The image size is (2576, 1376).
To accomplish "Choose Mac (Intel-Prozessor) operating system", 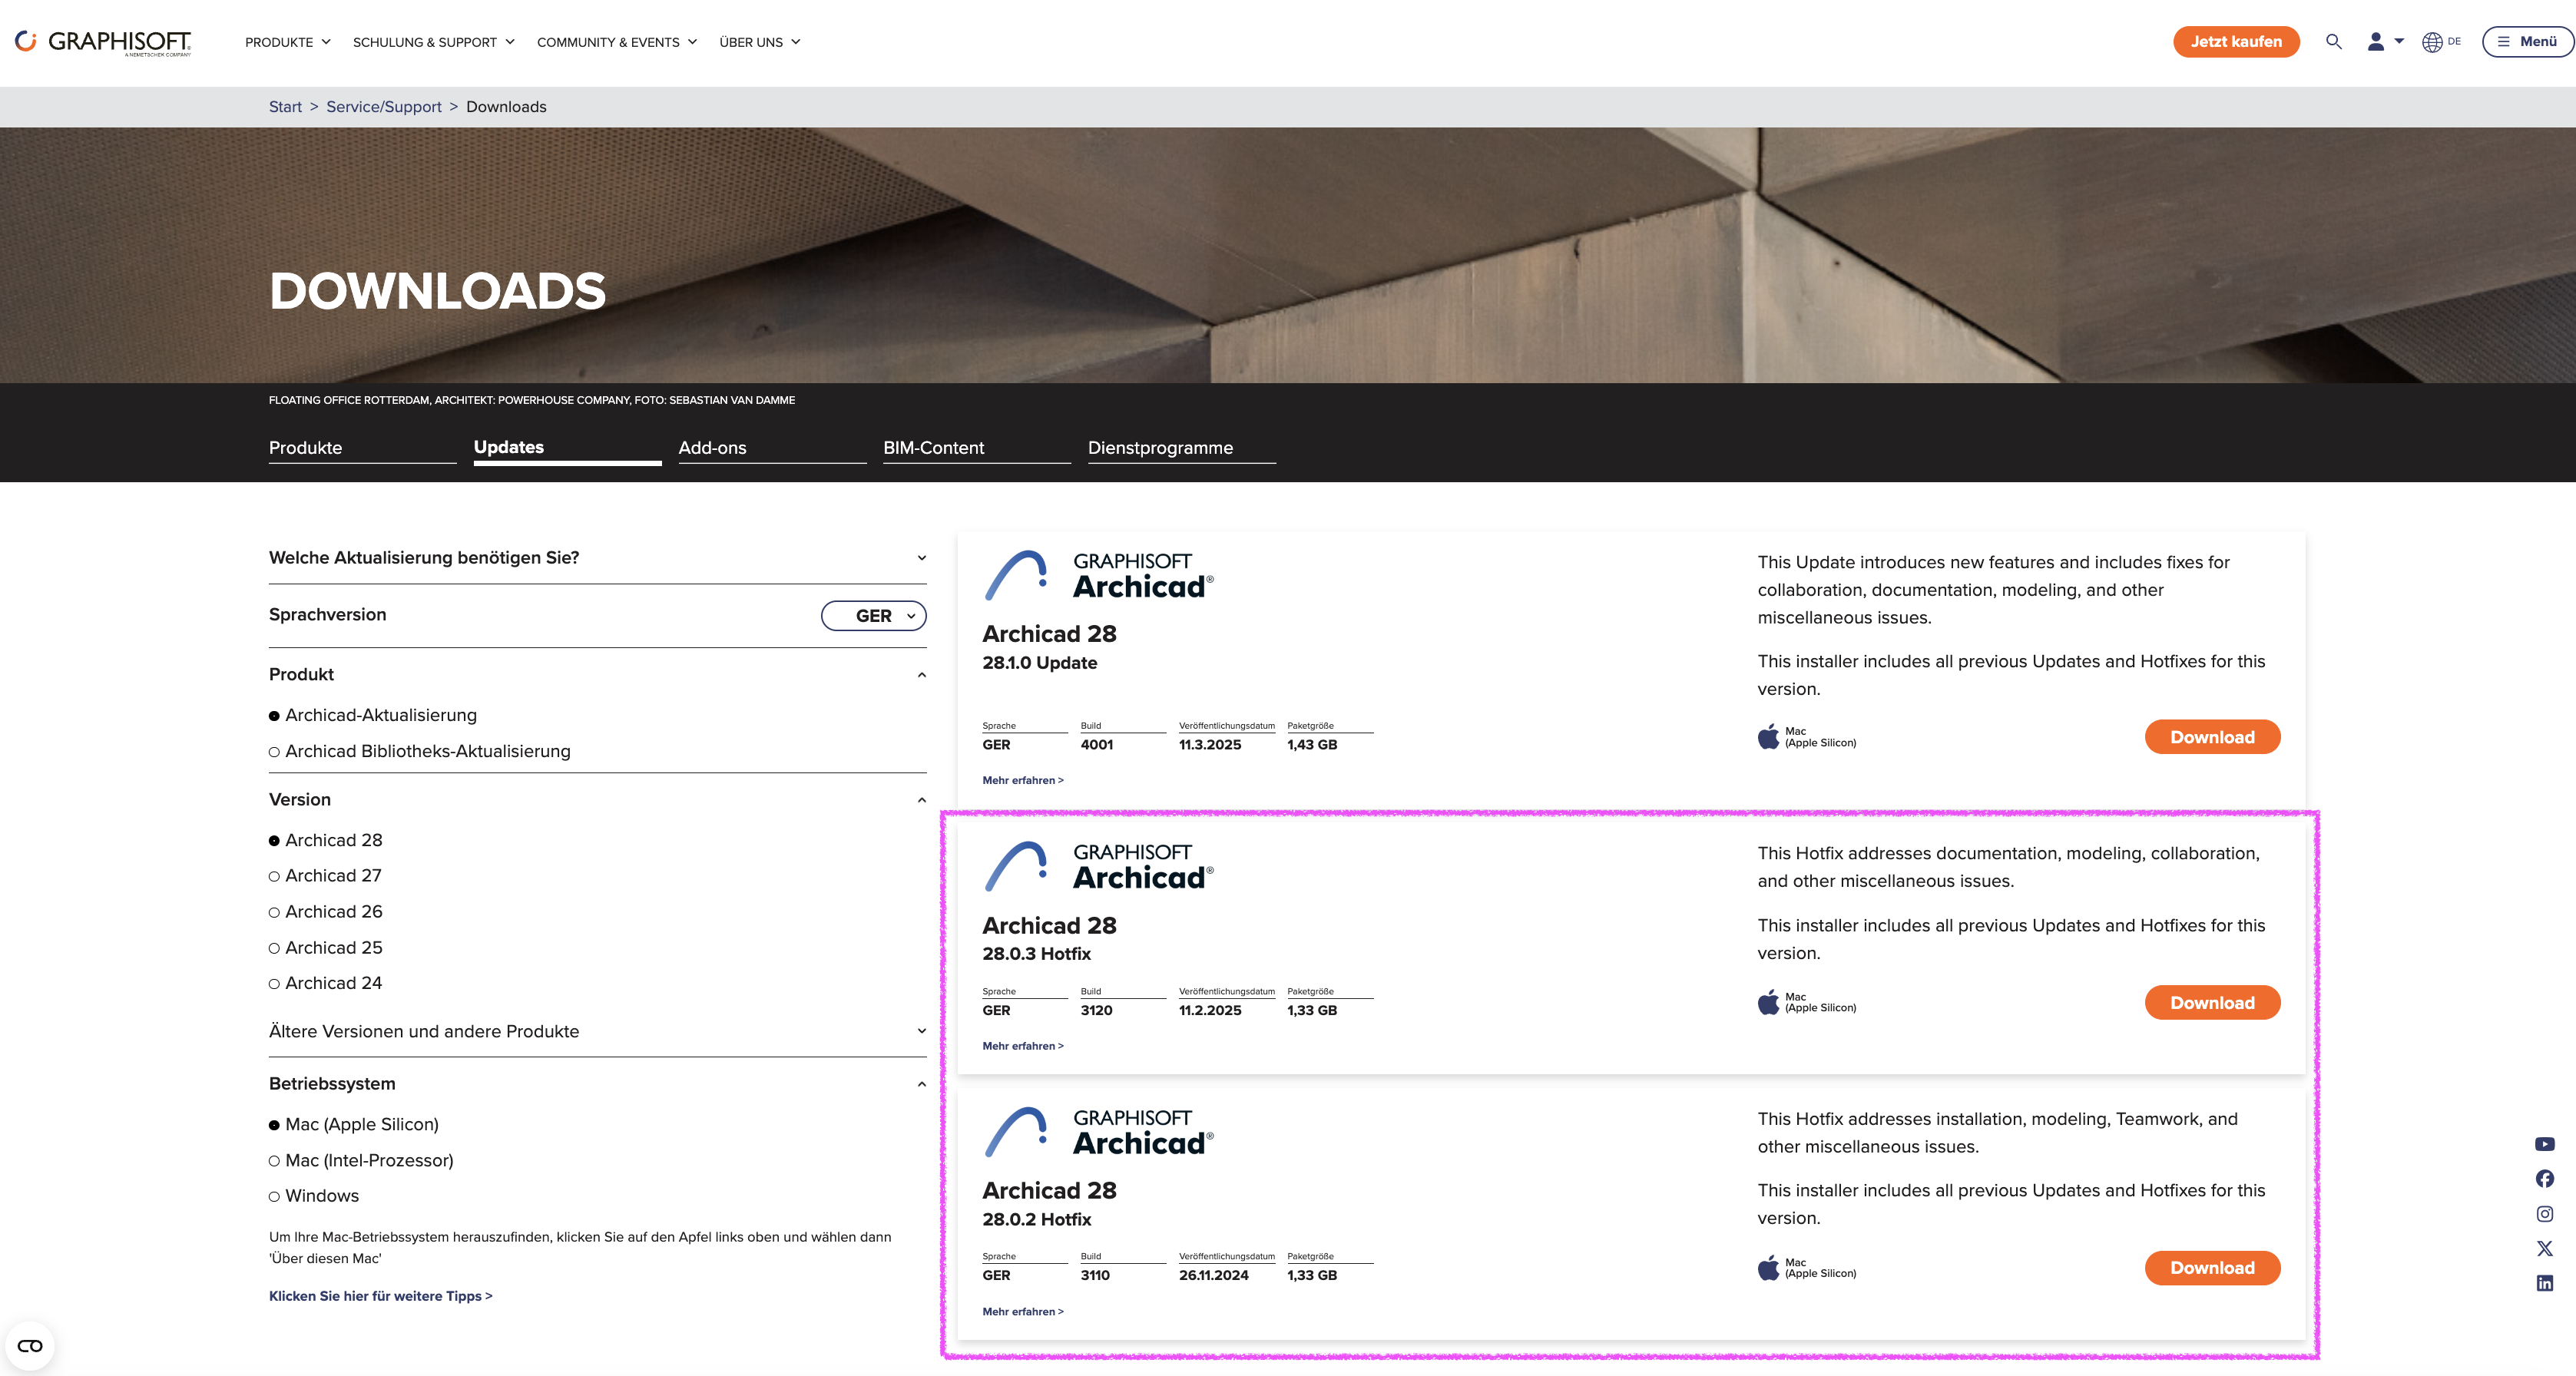I will 361,1160.
